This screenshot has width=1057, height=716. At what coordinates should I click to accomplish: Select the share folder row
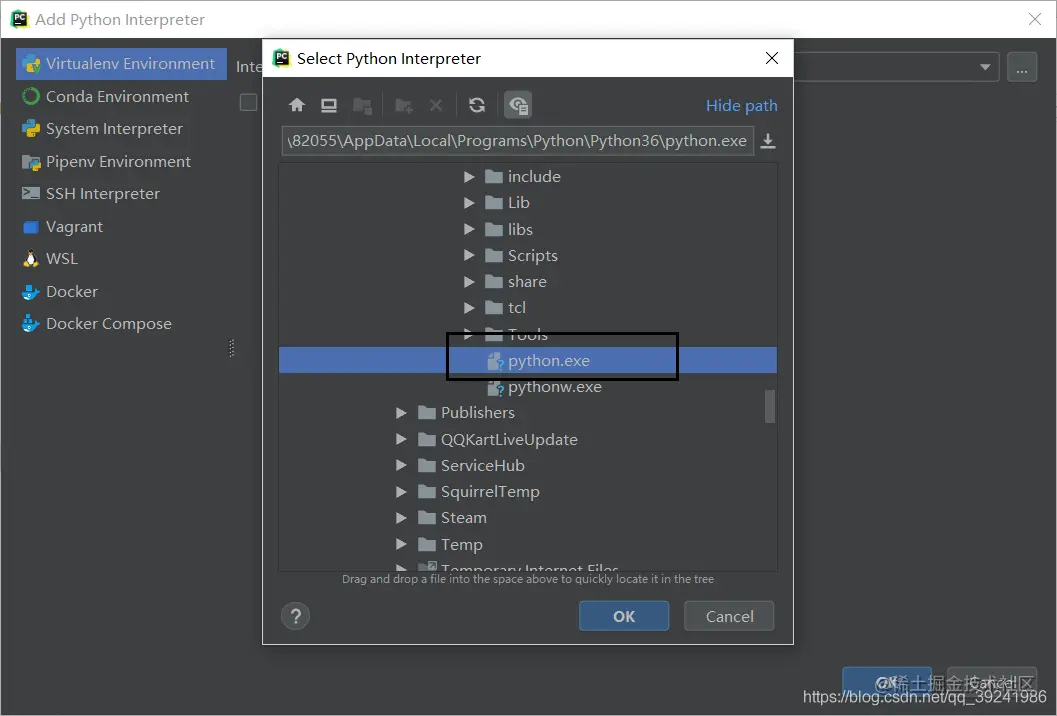coord(528,282)
